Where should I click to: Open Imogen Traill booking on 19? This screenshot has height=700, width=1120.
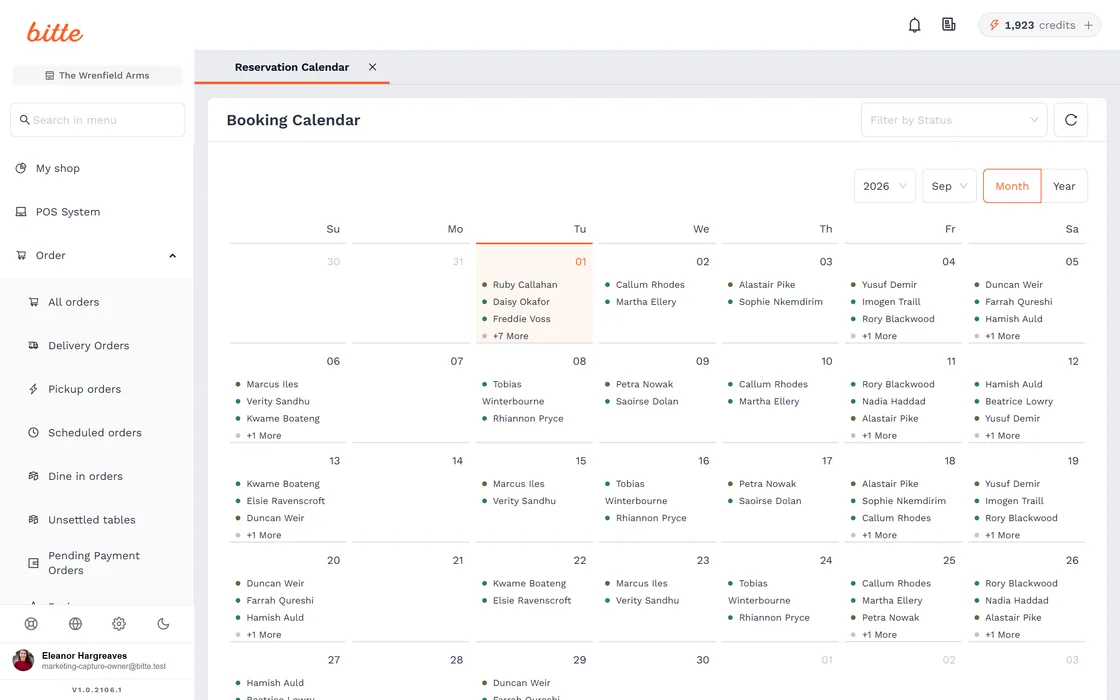click(x=1014, y=501)
